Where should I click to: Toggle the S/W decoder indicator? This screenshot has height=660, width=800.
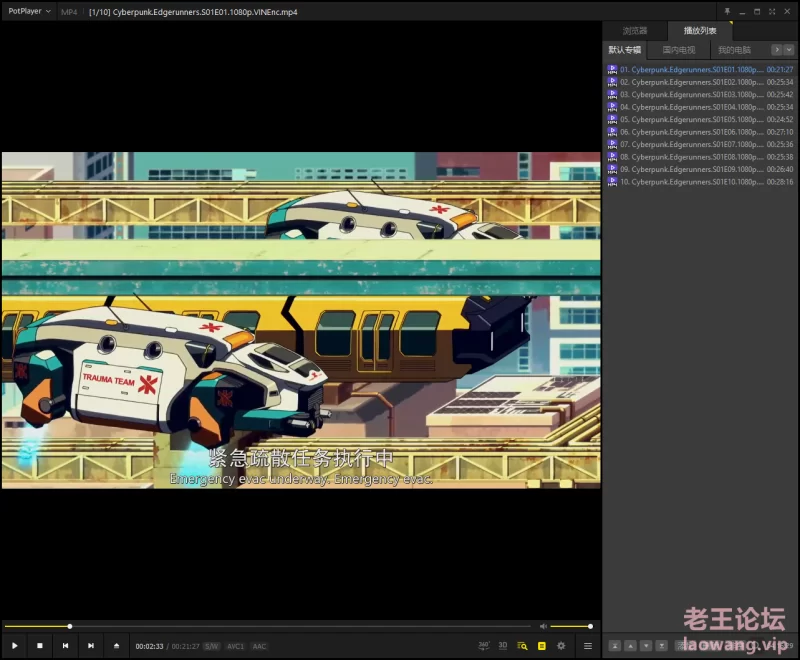click(x=211, y=646)
